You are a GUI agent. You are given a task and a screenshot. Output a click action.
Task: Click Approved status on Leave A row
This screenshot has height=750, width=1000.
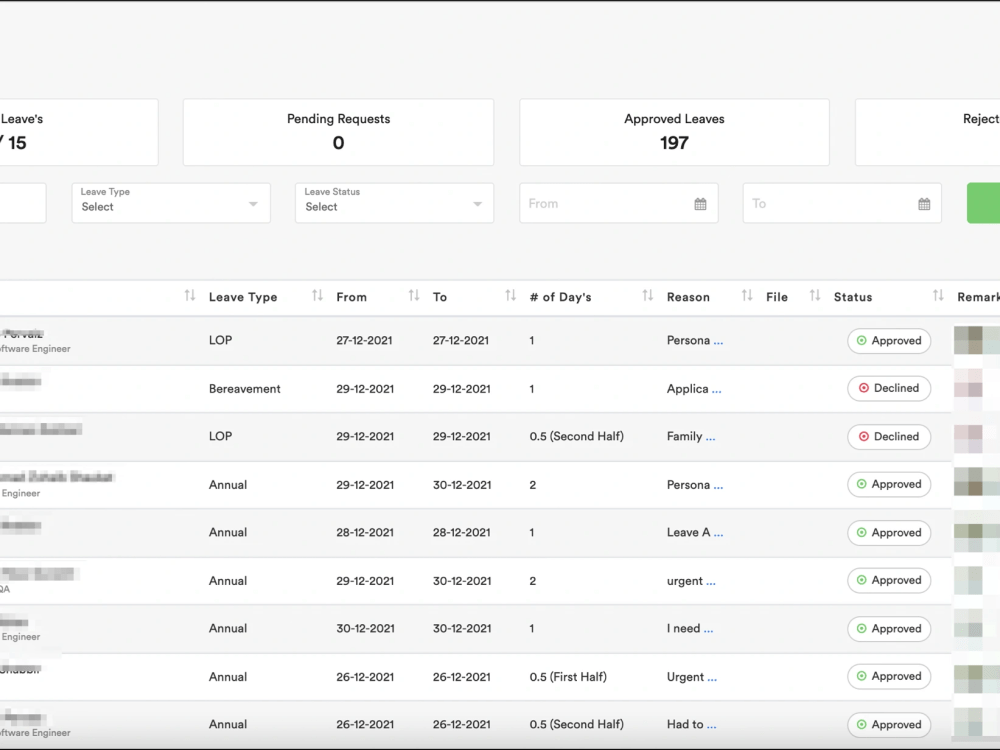point(889,533)
